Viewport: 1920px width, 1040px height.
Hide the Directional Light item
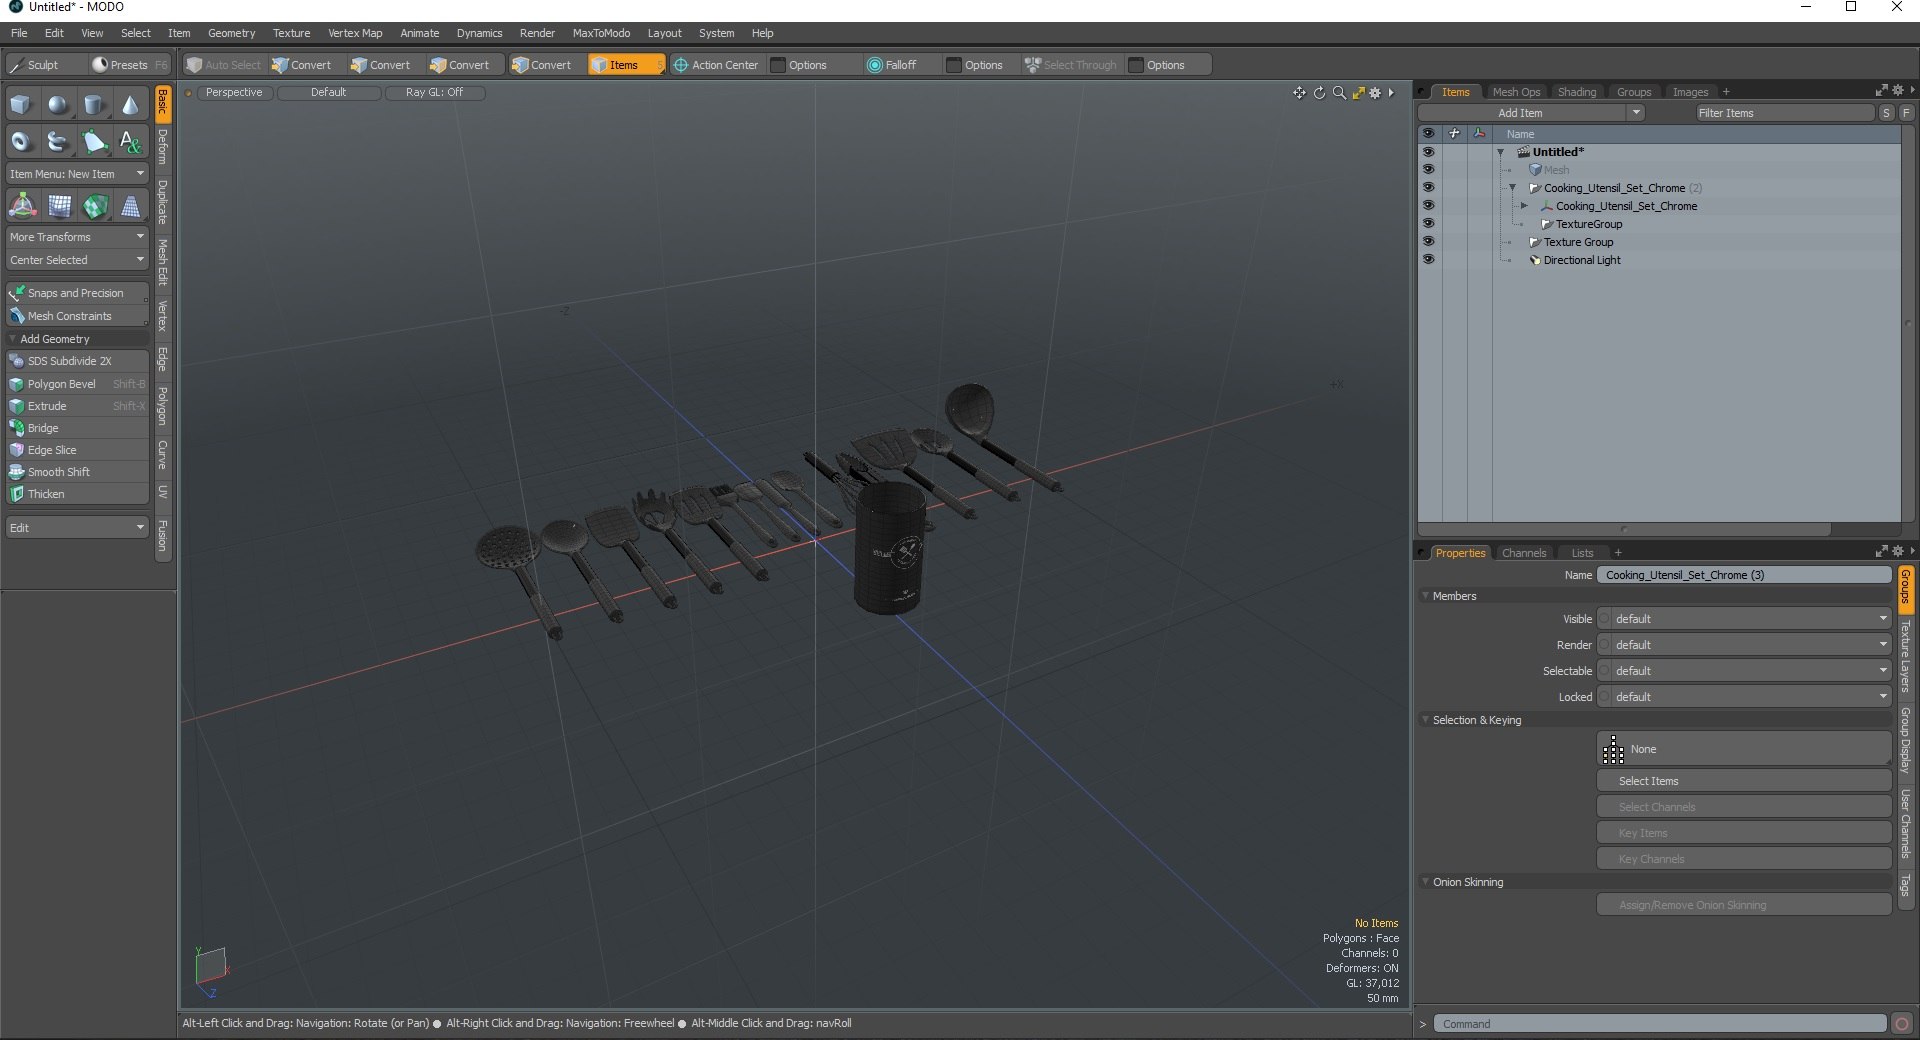pos(1428,260)
